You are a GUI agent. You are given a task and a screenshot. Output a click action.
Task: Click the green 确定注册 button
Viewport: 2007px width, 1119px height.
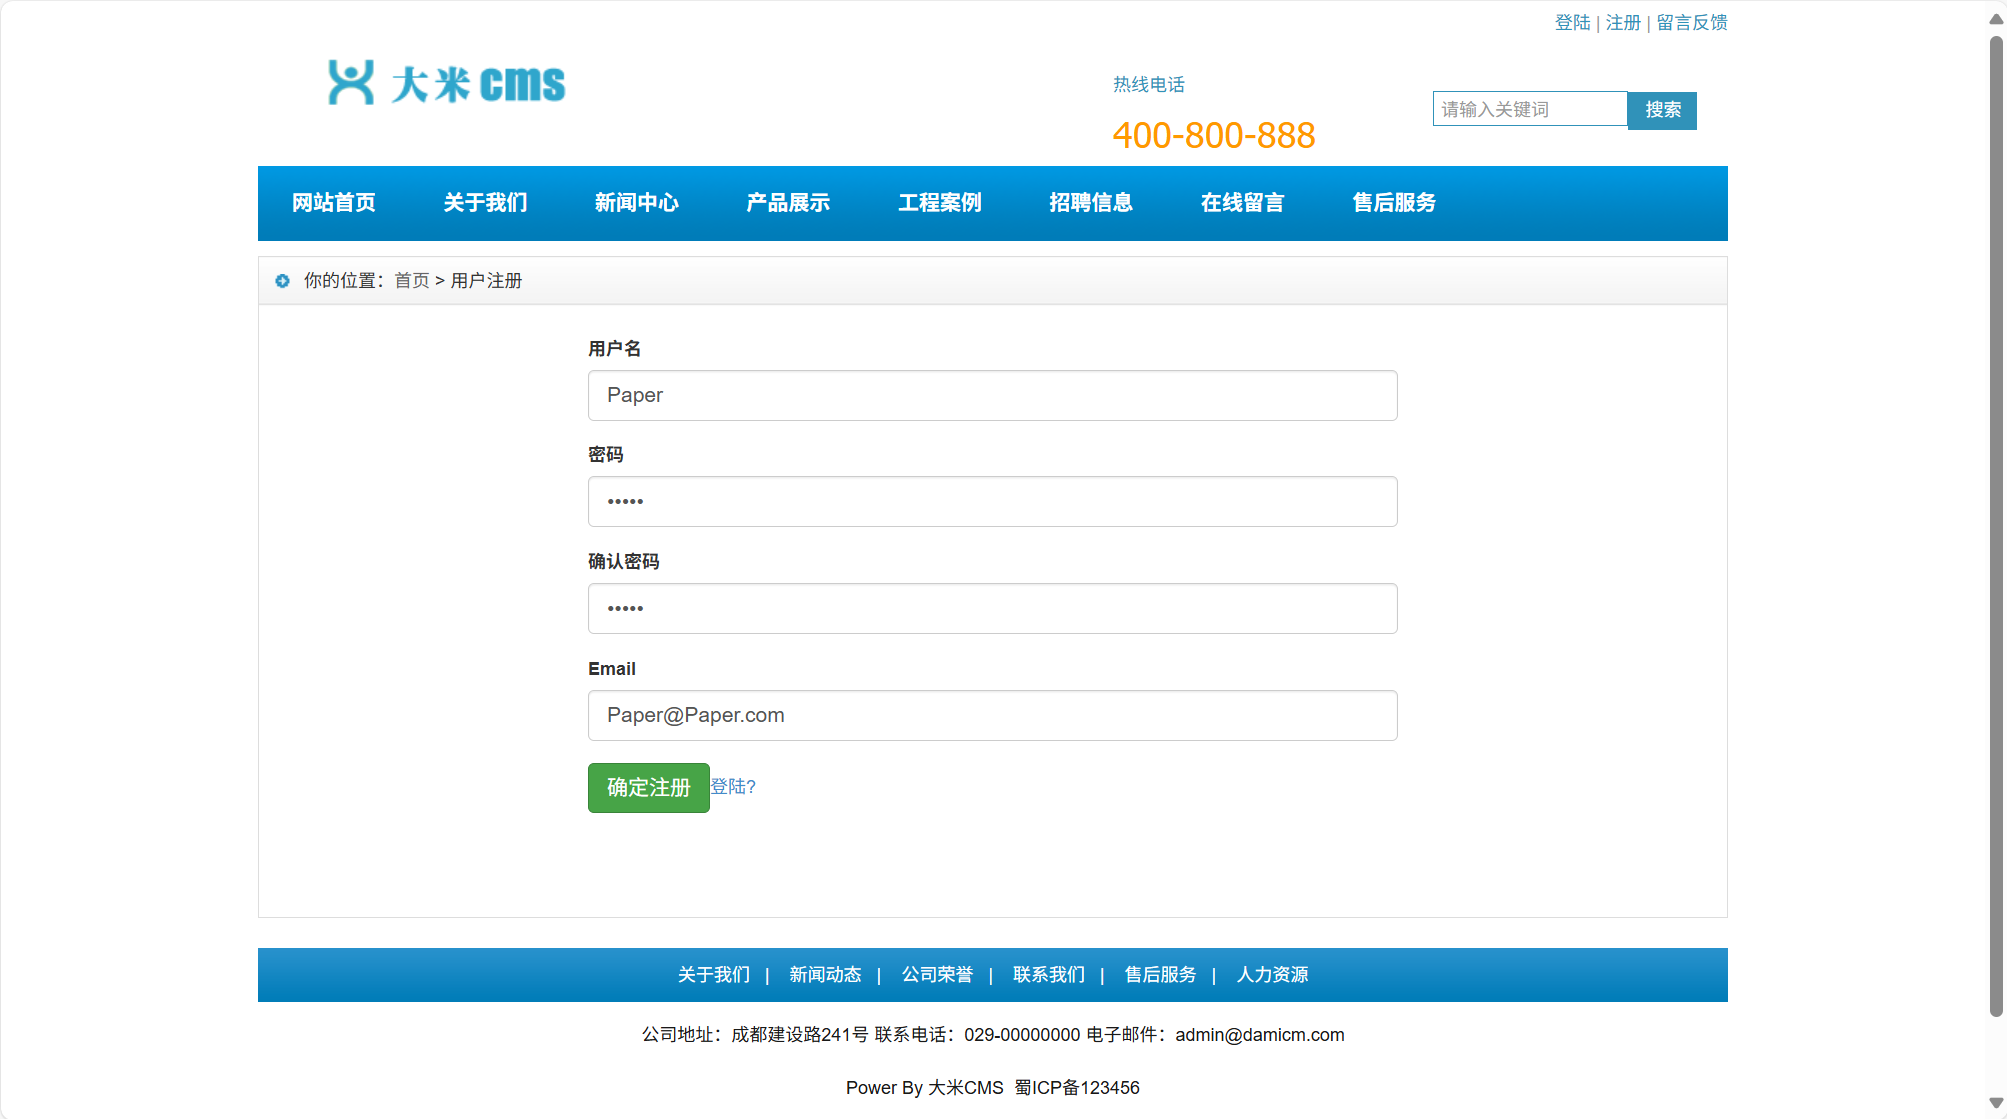pyautogui.click(x=648, y=788)
